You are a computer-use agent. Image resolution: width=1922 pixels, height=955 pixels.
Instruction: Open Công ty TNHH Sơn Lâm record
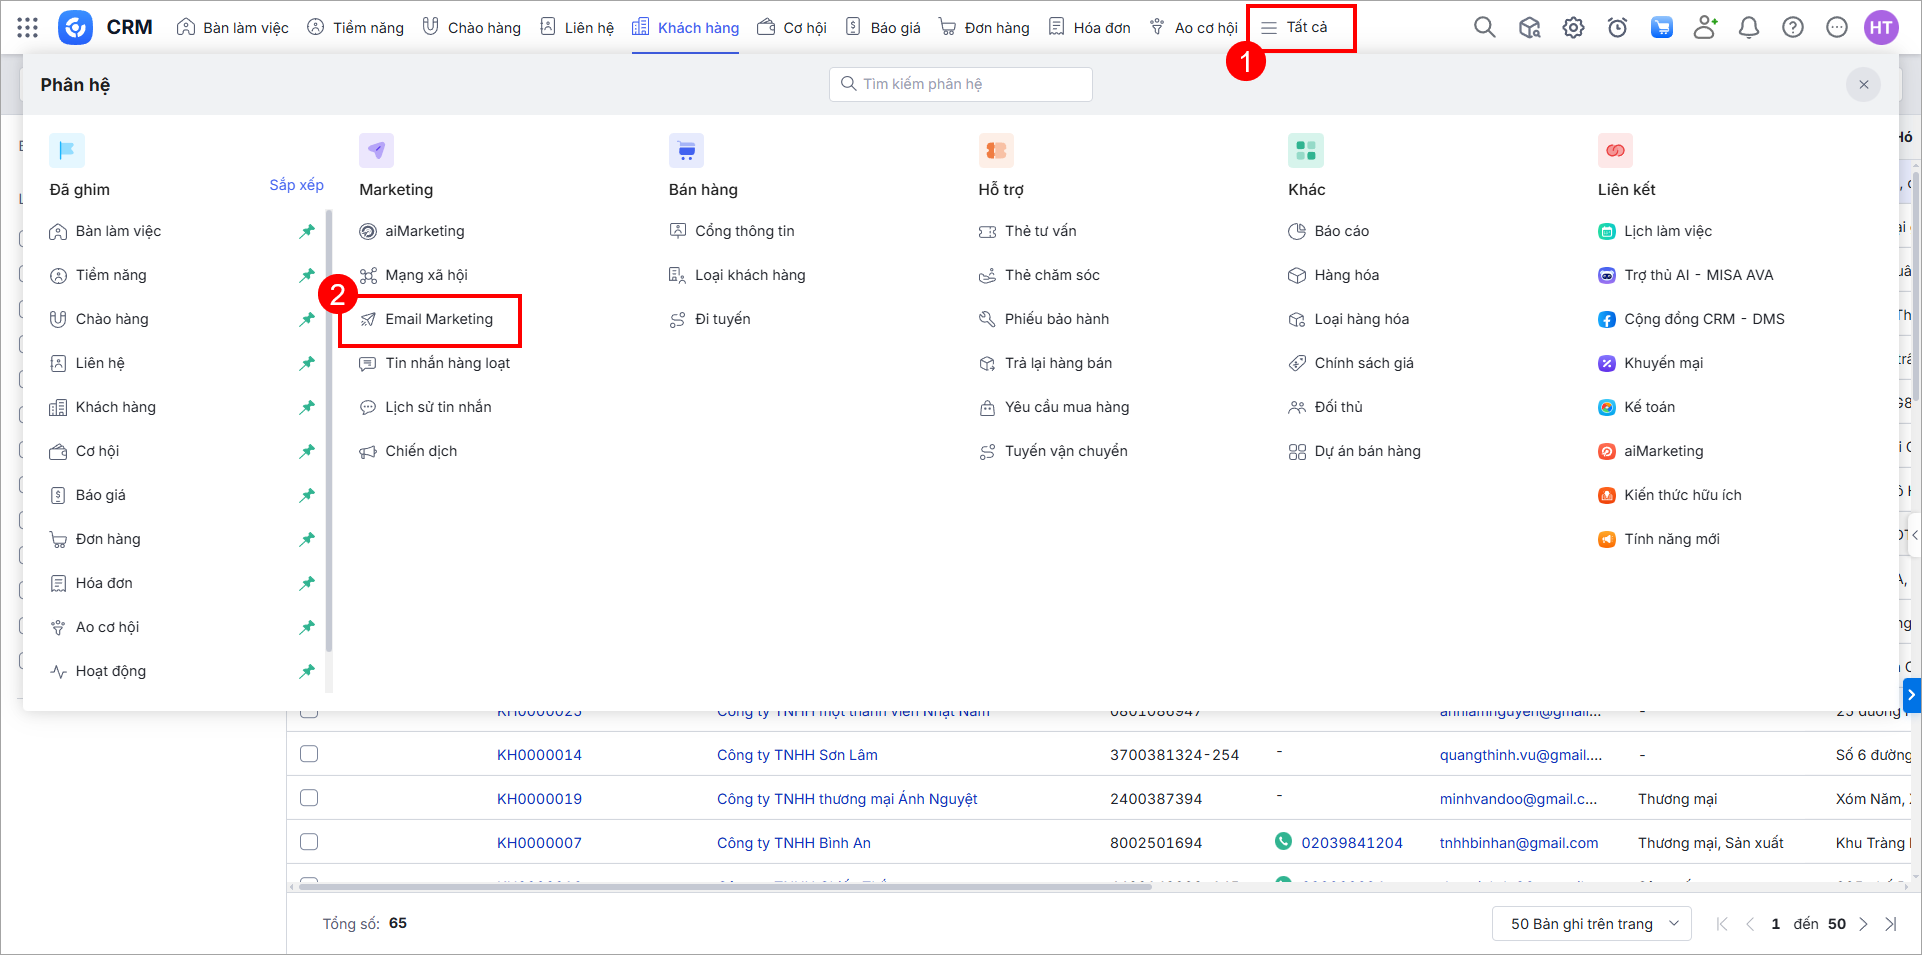click(x=797, y=755)
